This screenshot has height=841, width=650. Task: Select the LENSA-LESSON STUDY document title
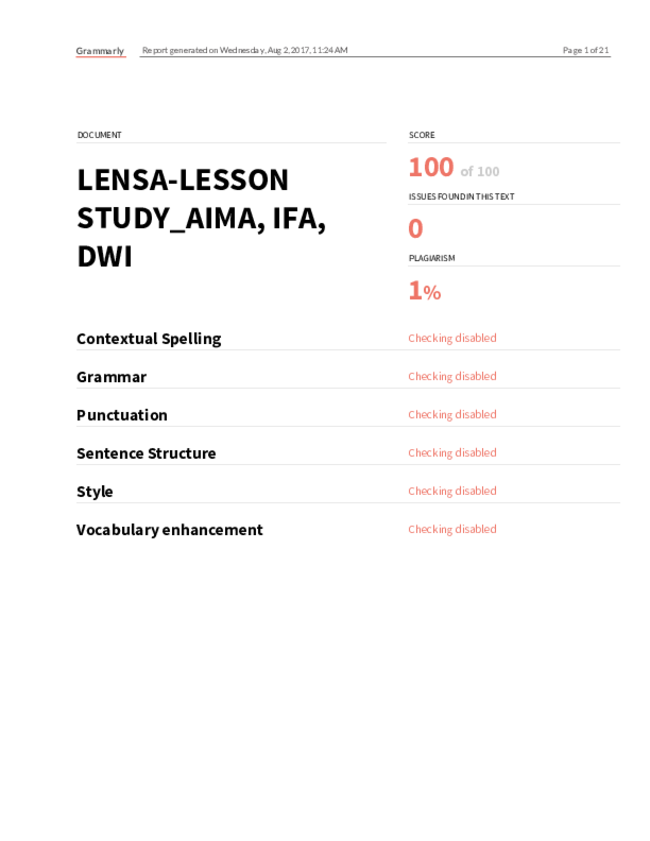[202, 218]
